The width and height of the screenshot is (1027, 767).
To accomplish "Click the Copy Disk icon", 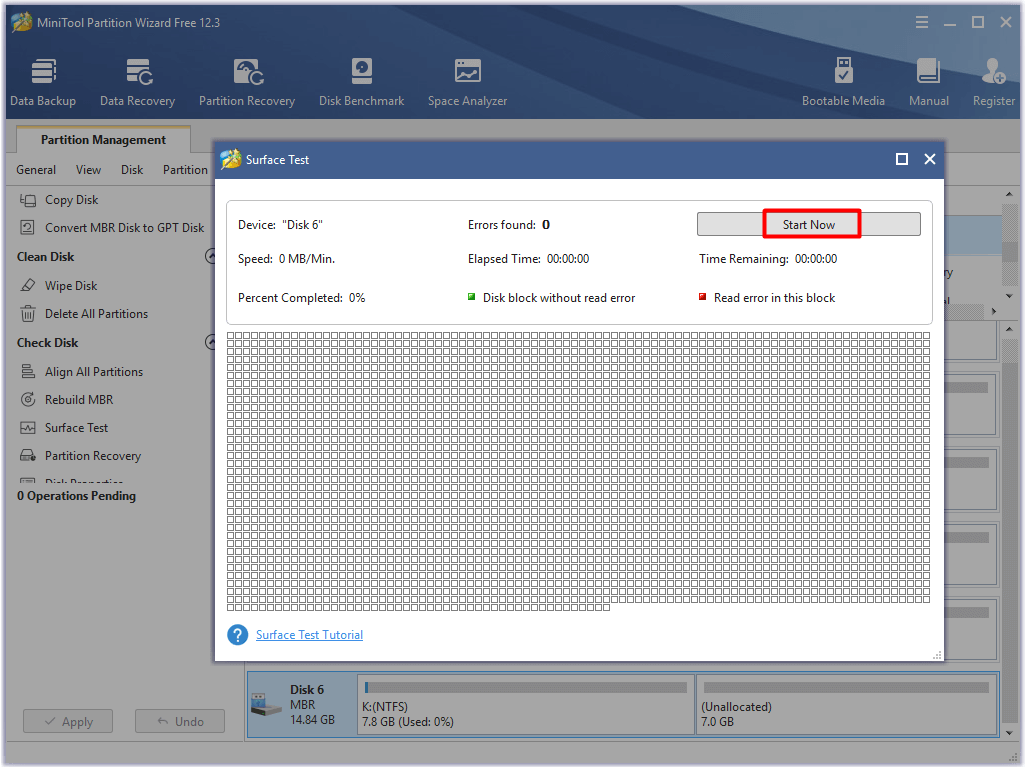I will (28, 200).
